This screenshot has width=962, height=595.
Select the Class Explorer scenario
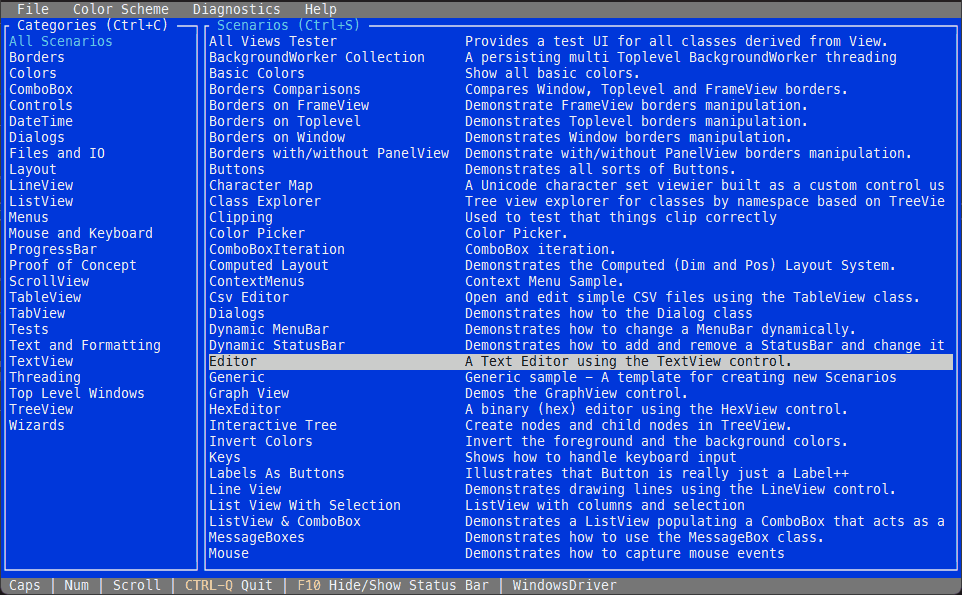264,201
